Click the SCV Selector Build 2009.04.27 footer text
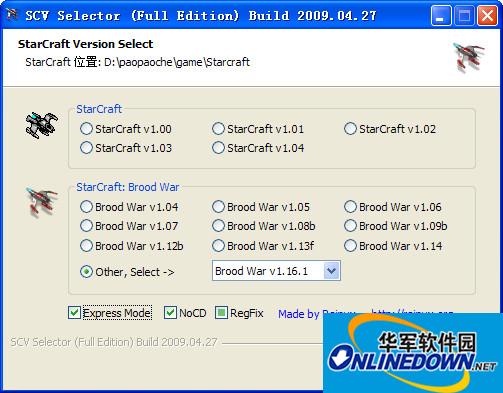Viewport: 503px width, 393px height. [114, 342]
